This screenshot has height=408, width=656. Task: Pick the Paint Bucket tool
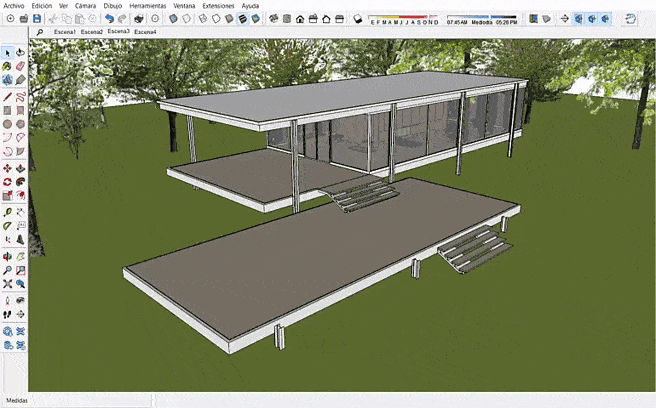(7, 66)
